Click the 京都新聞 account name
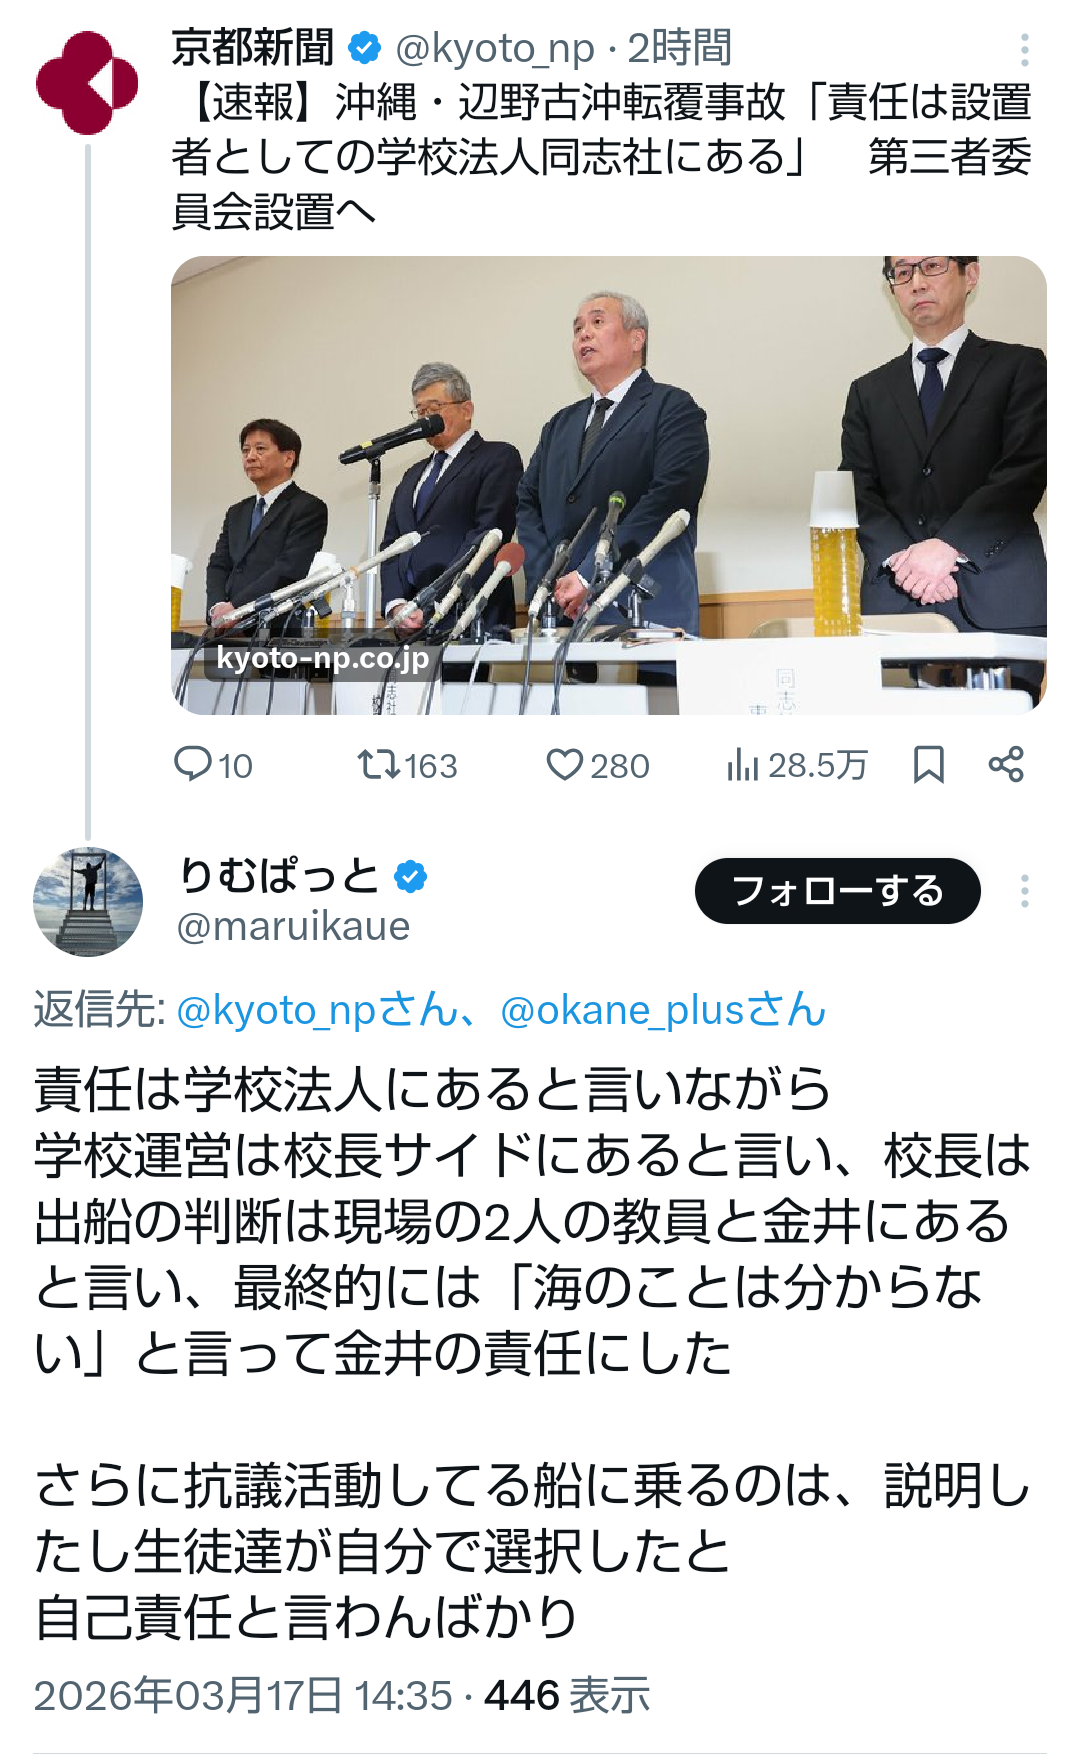Screen dimensions: 1080x1764 click(253, 47)
